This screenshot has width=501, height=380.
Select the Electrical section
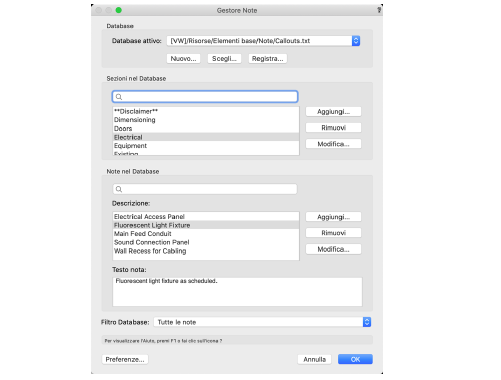click(206, 137)
